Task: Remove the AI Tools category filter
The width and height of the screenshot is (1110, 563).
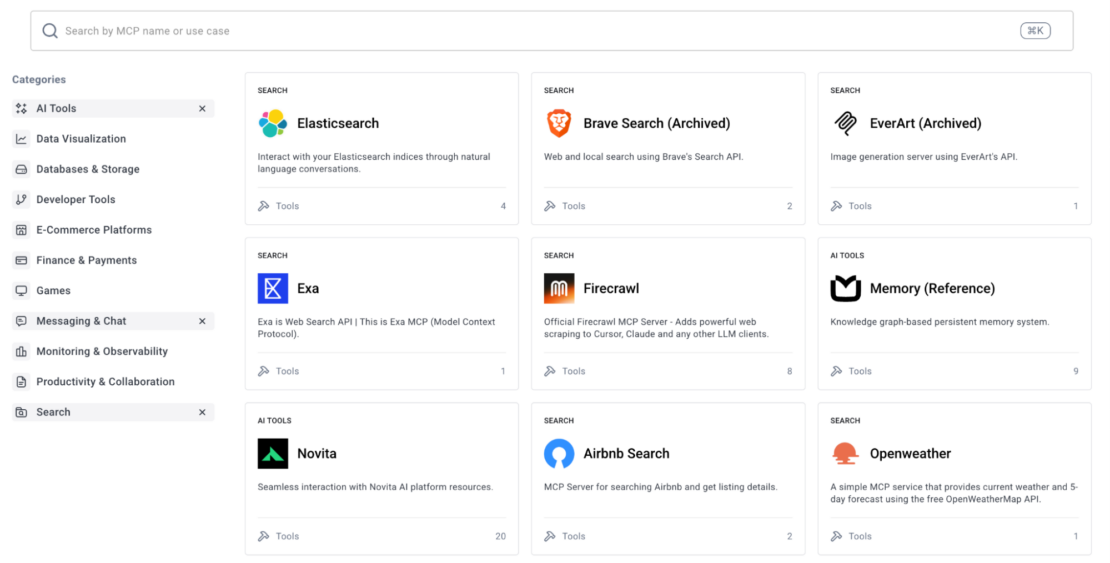Action: click(202, 108)
